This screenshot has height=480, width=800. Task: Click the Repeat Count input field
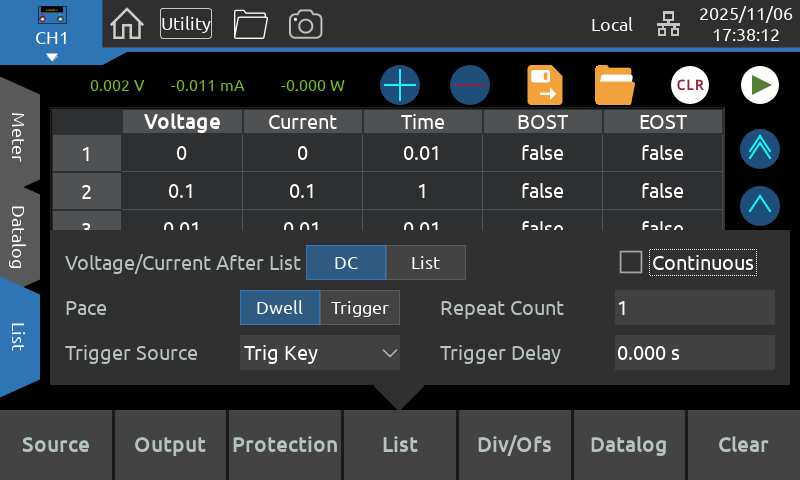pyautogui.click(x=694, y=308)
